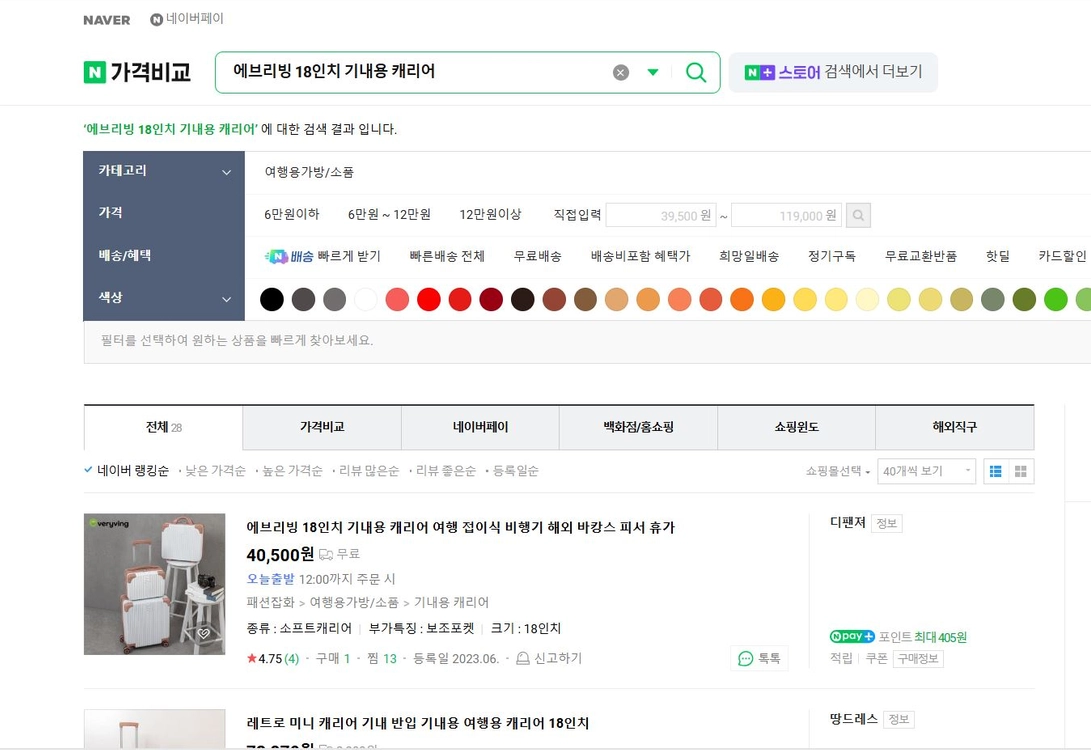
Task: Click the NAVER logo
Action: pos(106,20)
